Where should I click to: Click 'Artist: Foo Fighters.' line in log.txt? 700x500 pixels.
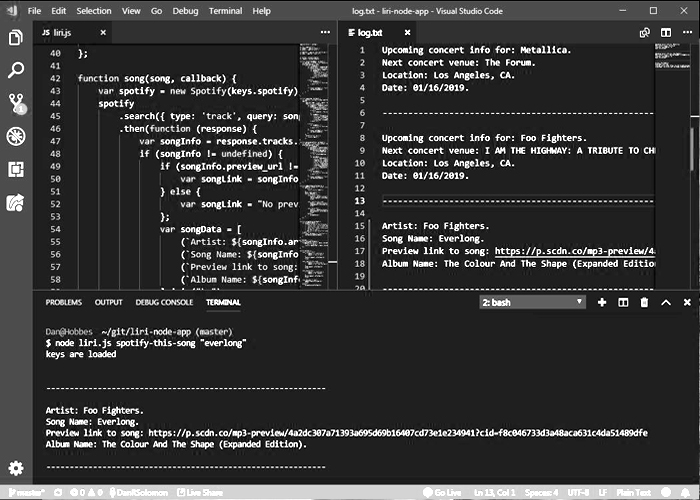pyautogui.click(x=435, y=225)
